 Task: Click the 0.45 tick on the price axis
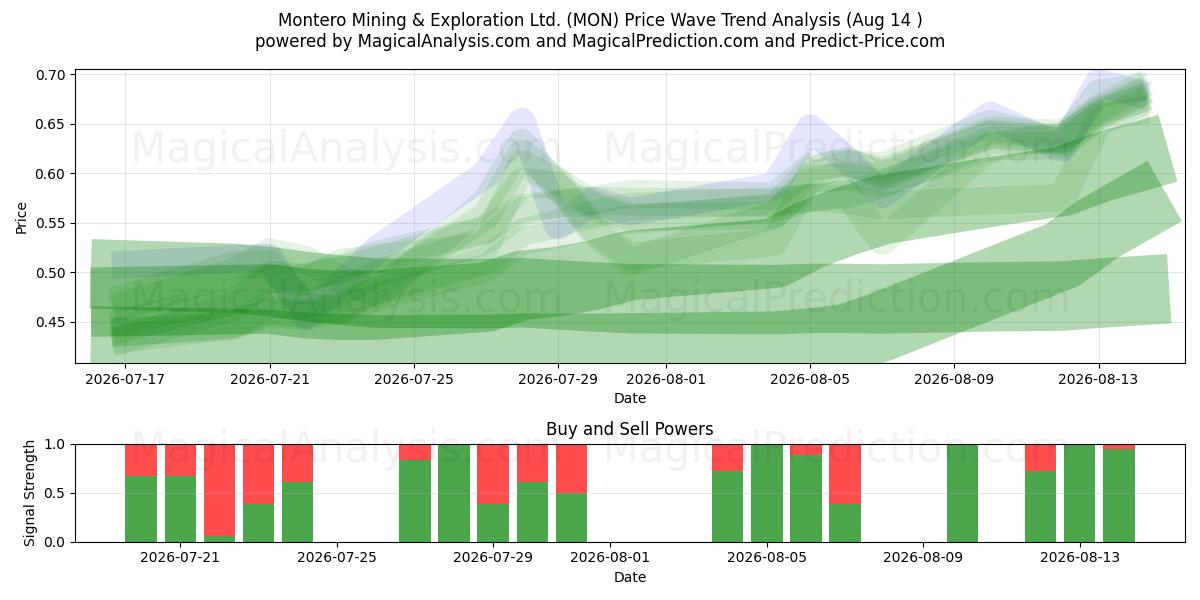pyautogui.click(x=52, y=322)
